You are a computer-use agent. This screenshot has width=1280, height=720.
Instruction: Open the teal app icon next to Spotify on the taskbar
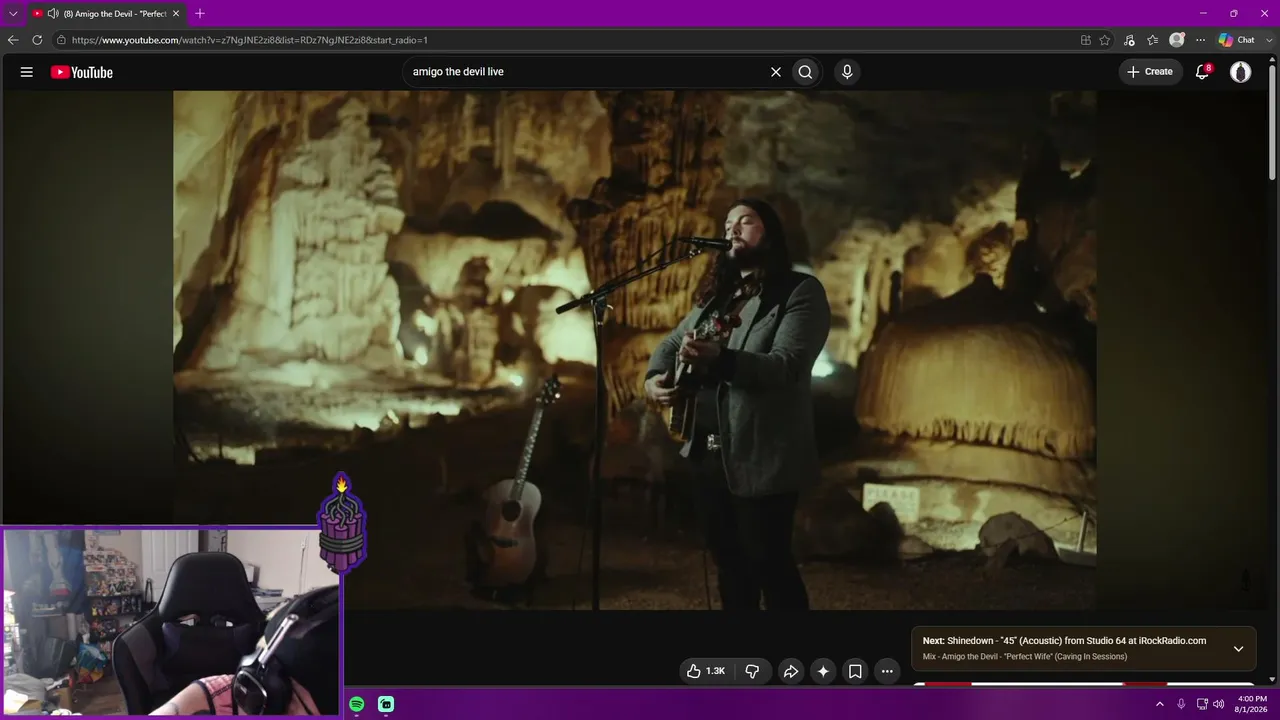[x=386, y=705]
